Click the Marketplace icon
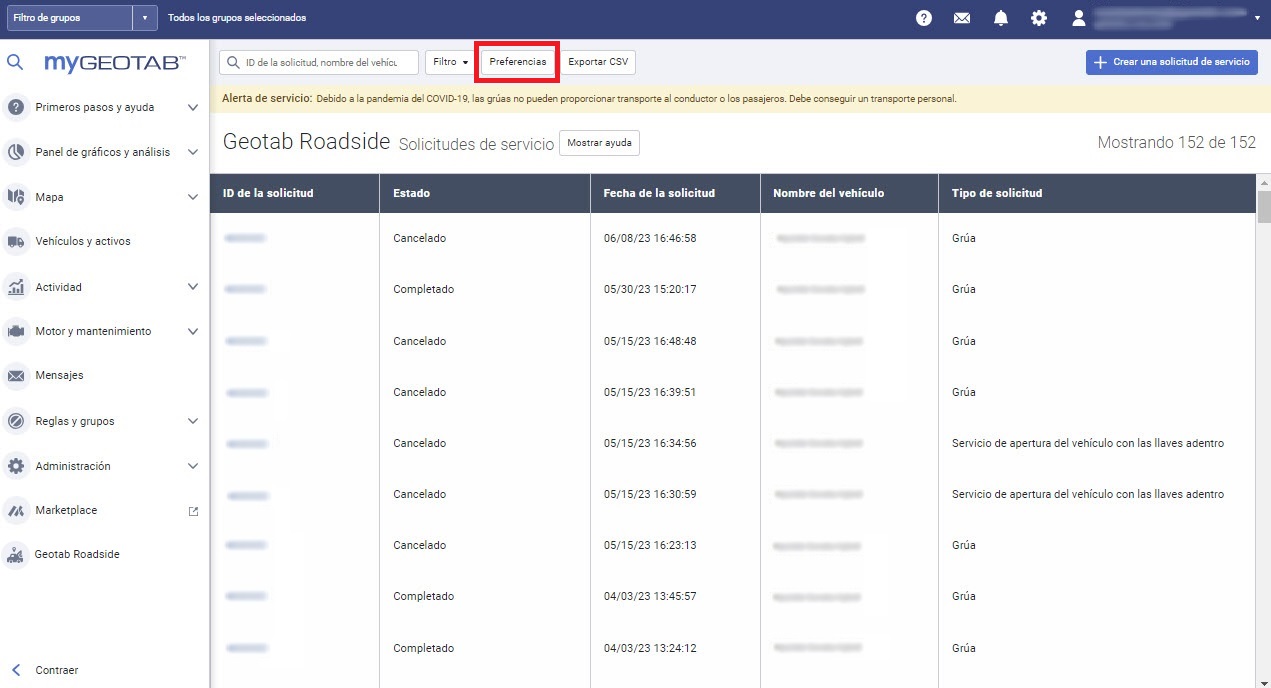 16,510
